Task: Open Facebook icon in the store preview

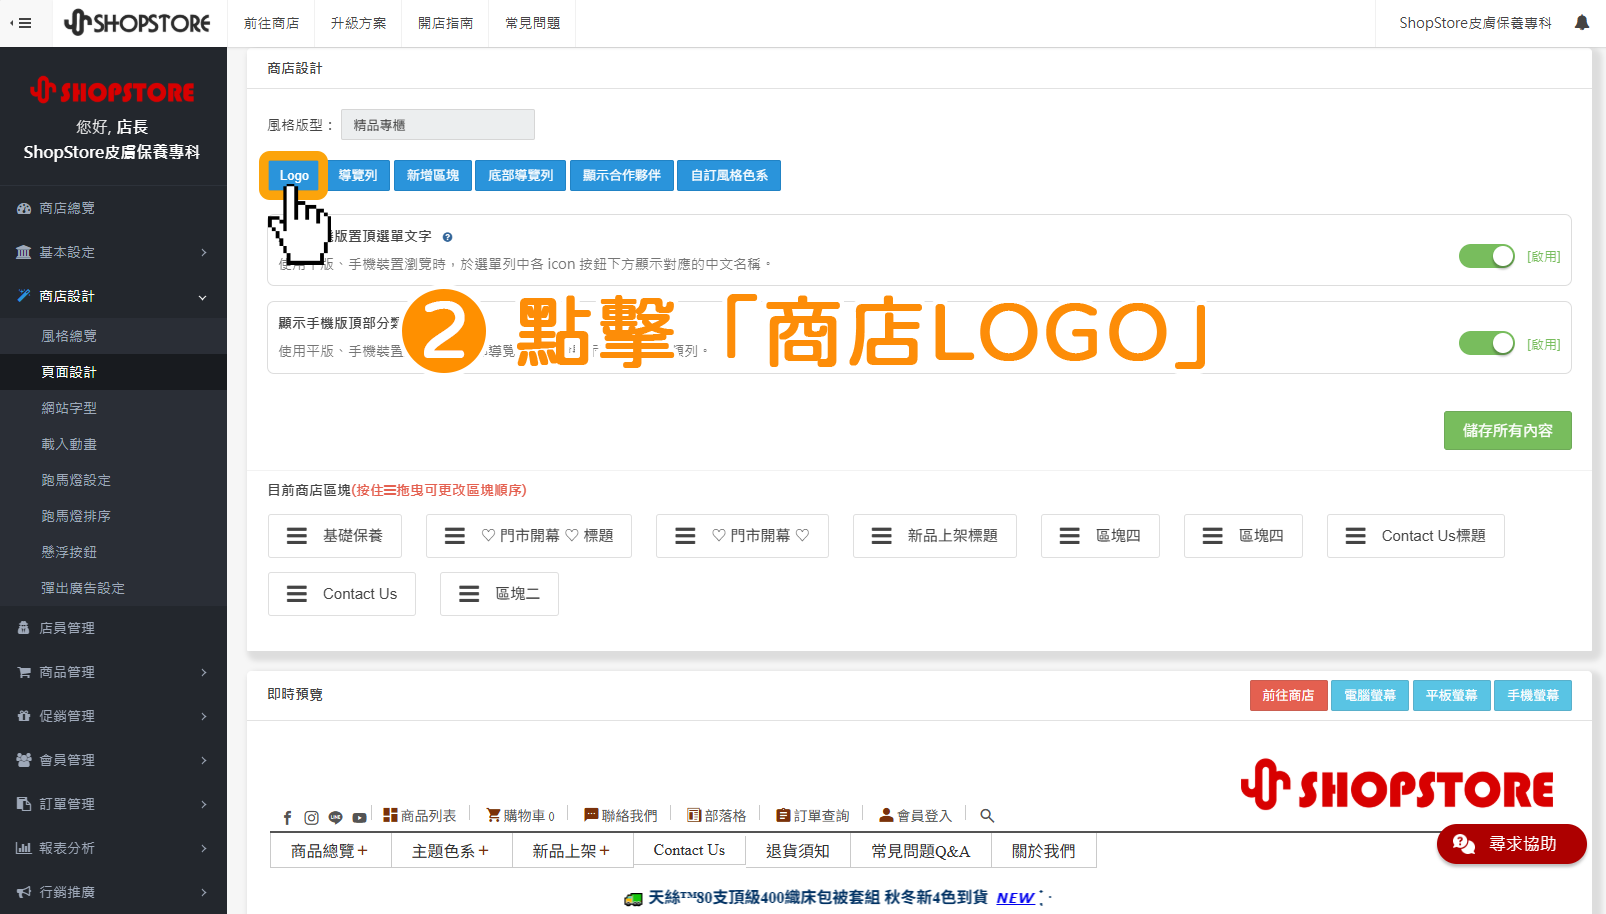Action: (287, 816)
